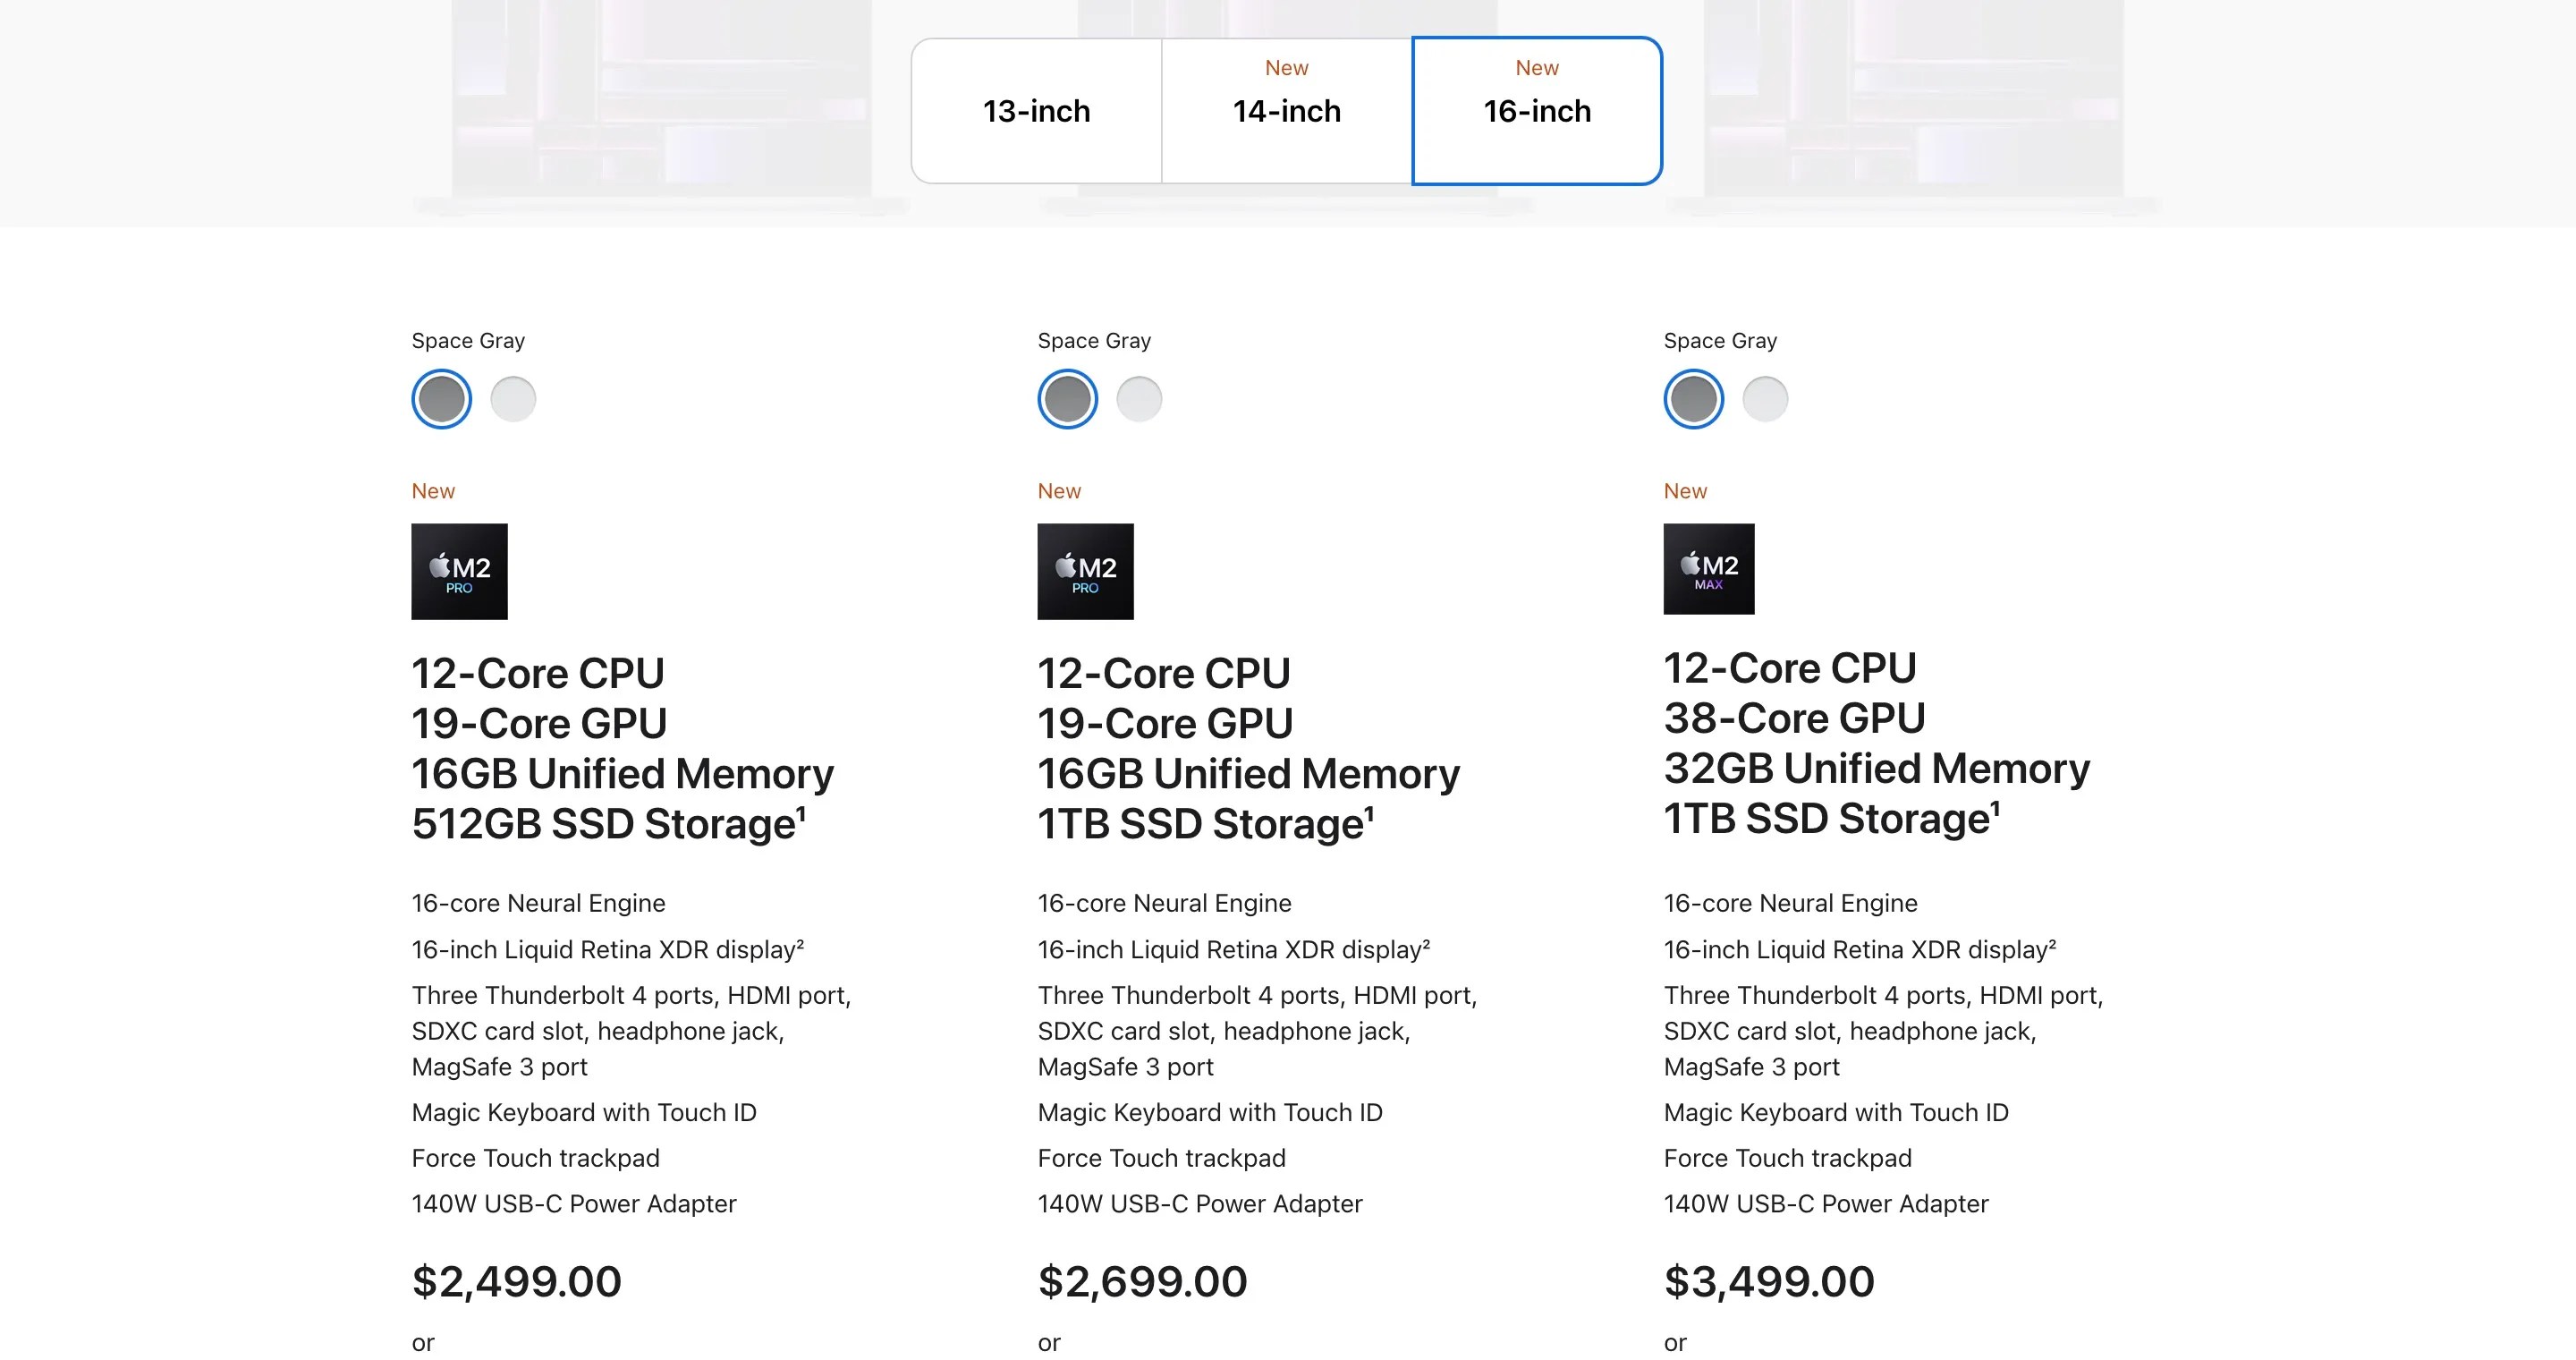
Task: Click the 512GB SSD Storage heading
Action: click(x=608, y=824)
